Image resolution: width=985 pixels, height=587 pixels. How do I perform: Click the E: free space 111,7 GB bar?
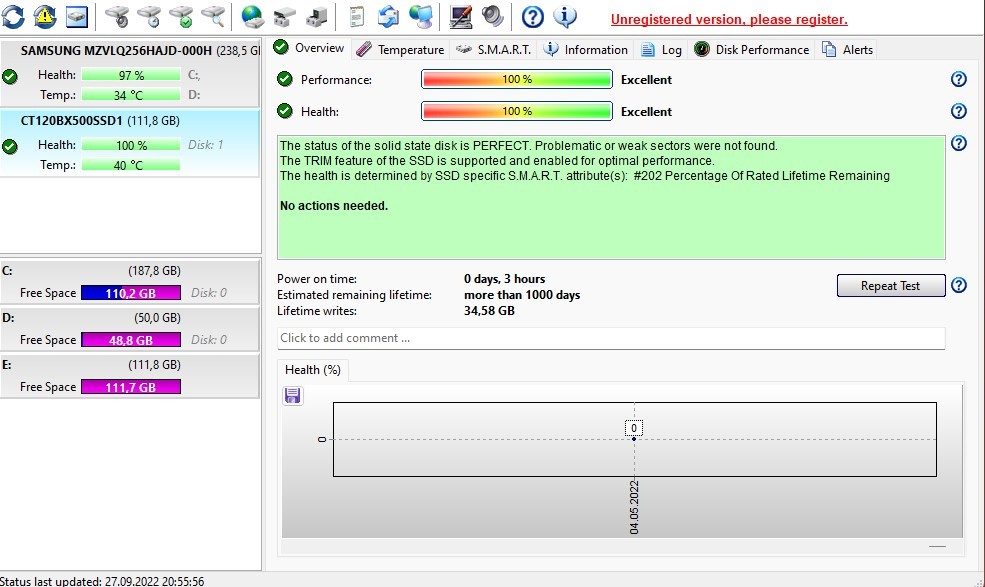(131, 387)
